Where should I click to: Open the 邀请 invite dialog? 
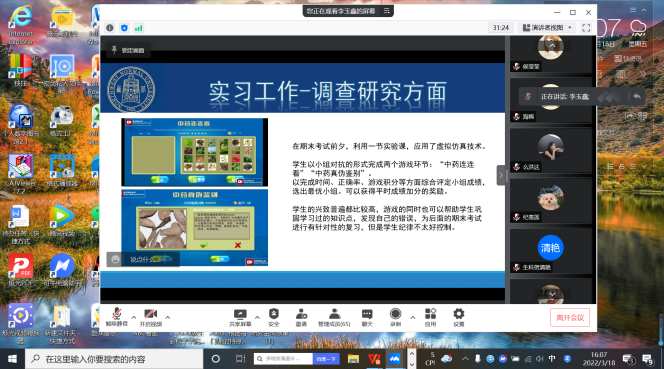301,317
